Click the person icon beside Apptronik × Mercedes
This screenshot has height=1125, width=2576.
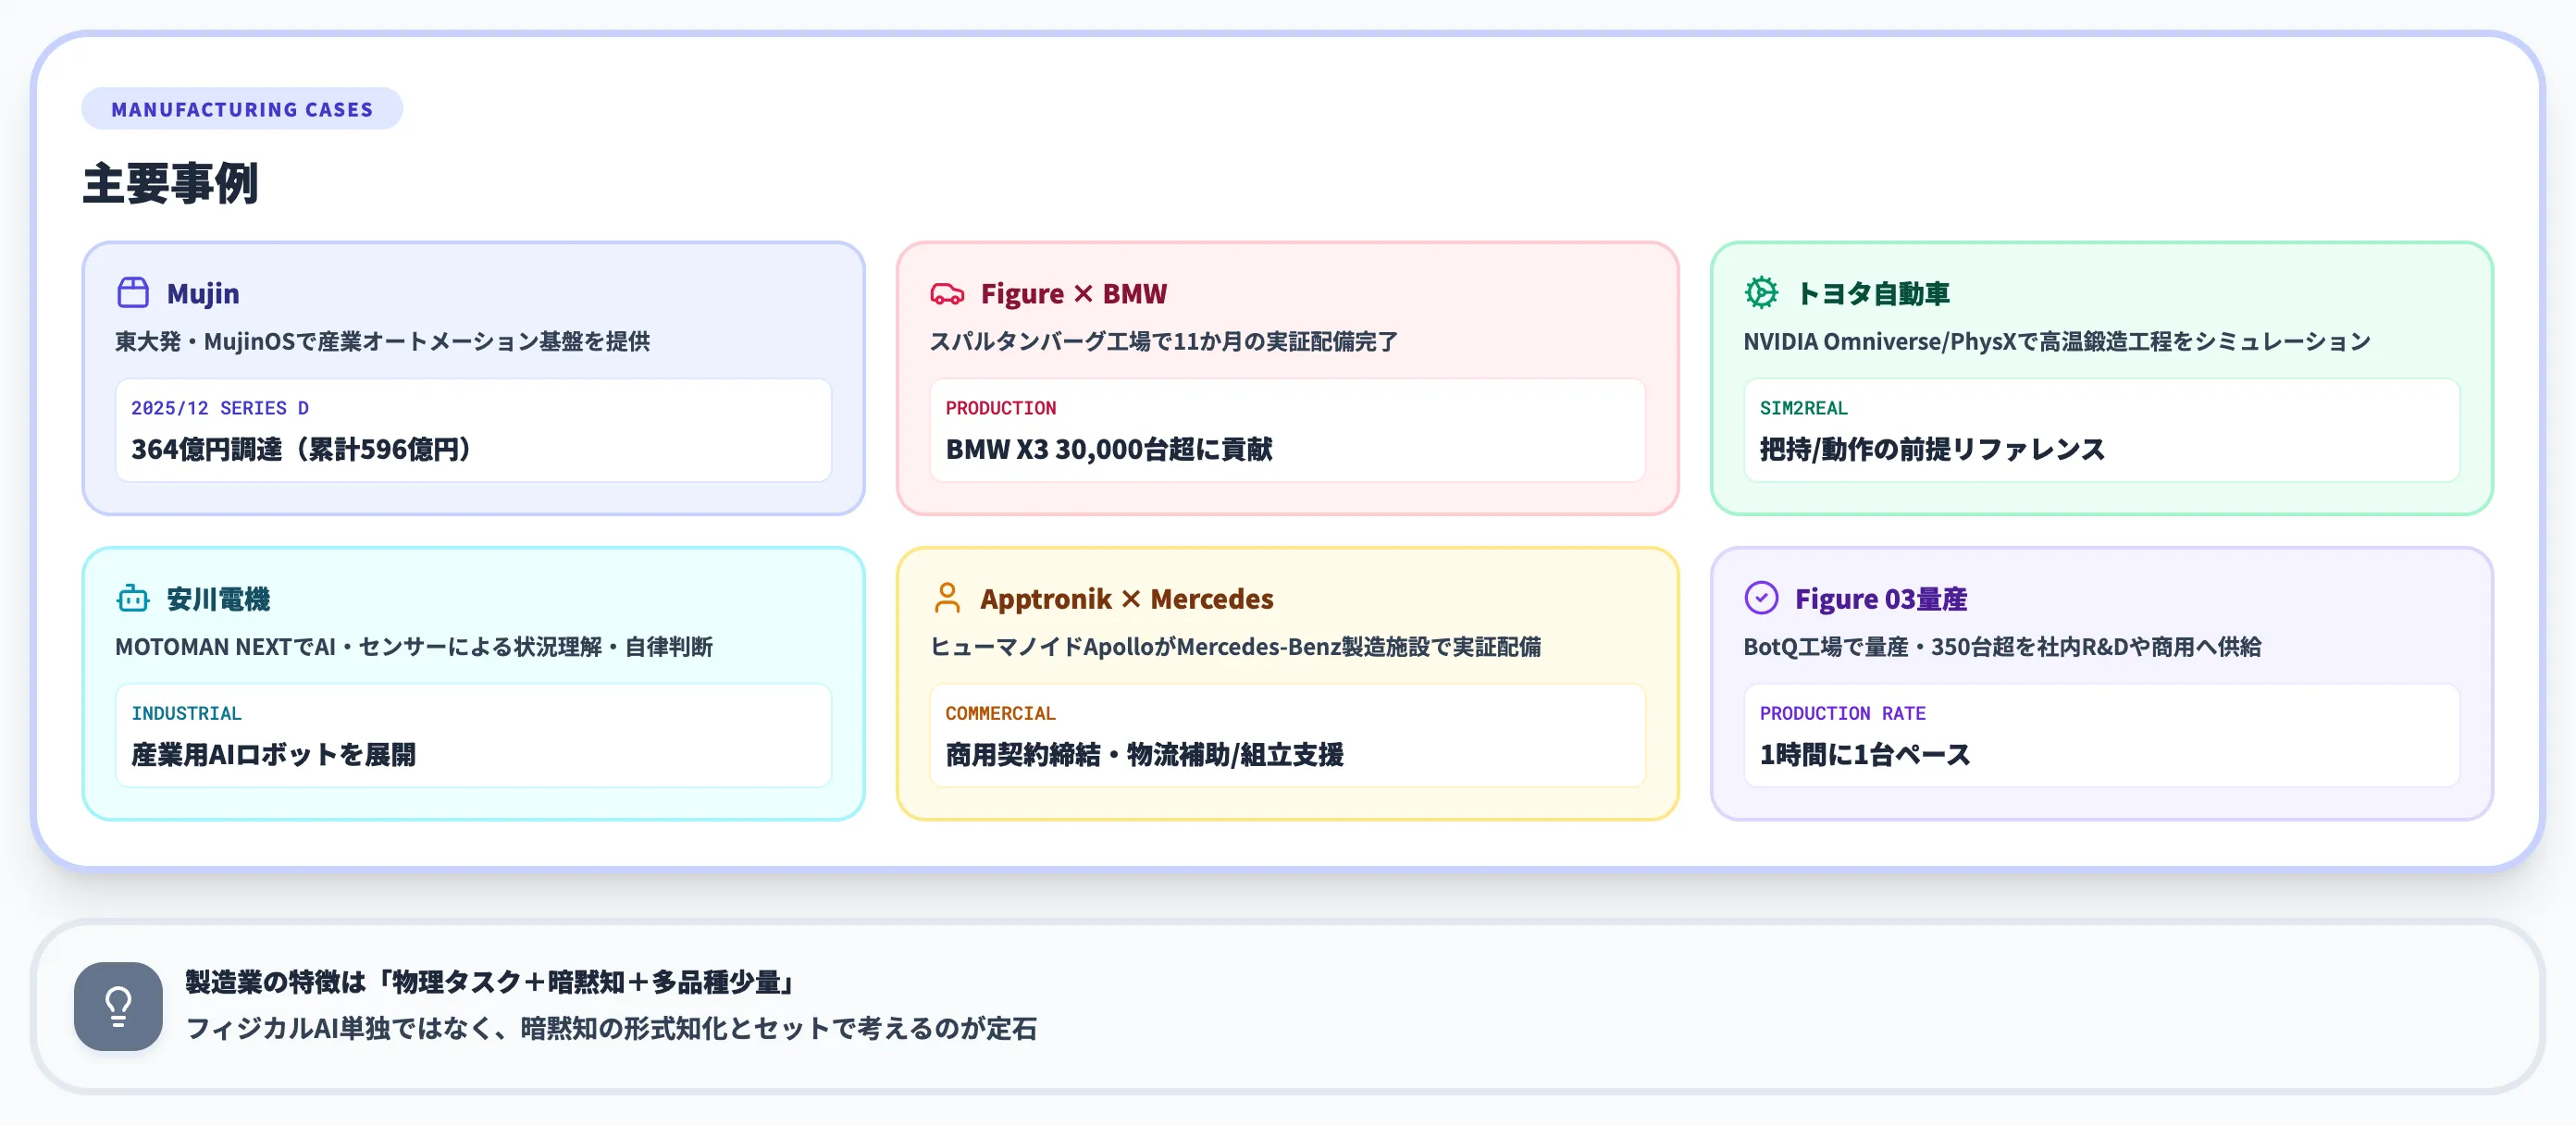point(947,598)
